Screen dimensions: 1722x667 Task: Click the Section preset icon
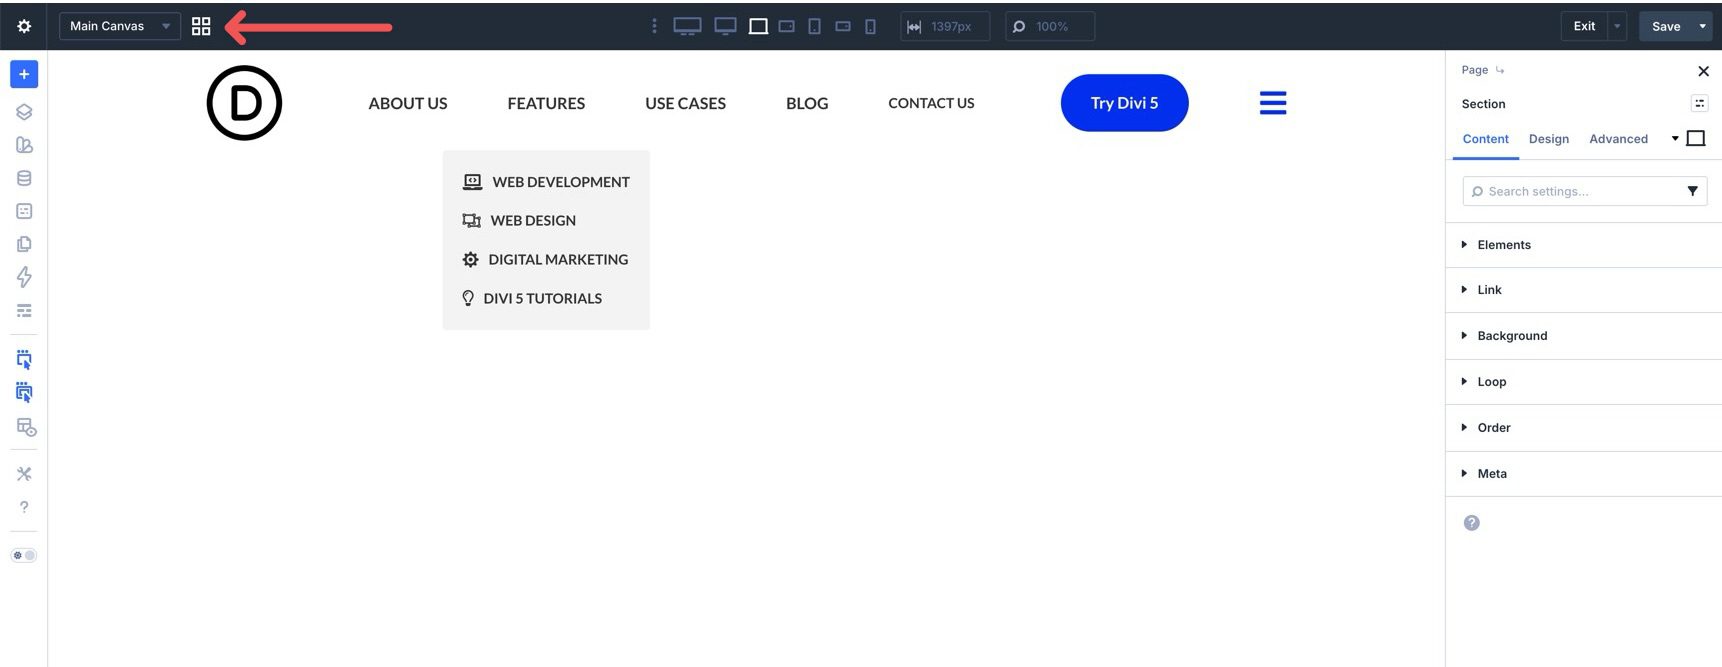pyautogui.click(x=1699, y=103)
